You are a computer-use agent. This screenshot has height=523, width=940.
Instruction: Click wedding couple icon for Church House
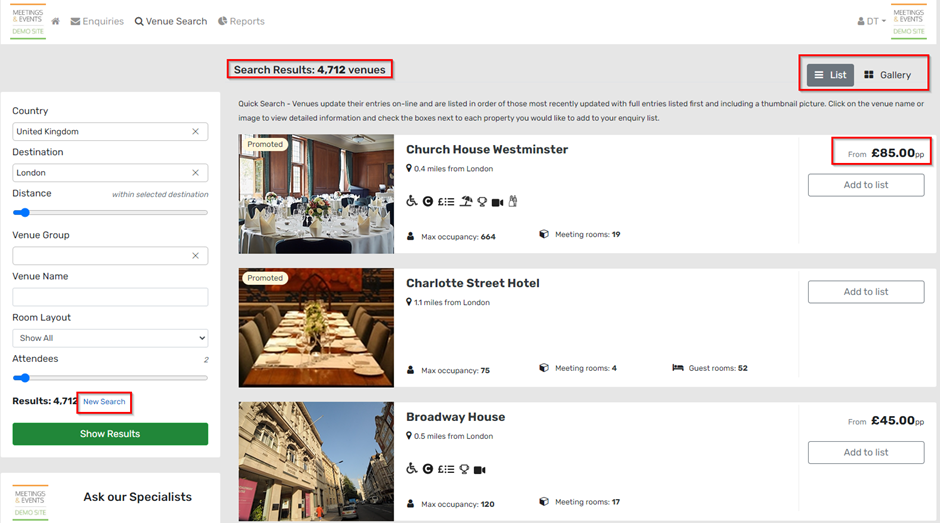point(513,201)
